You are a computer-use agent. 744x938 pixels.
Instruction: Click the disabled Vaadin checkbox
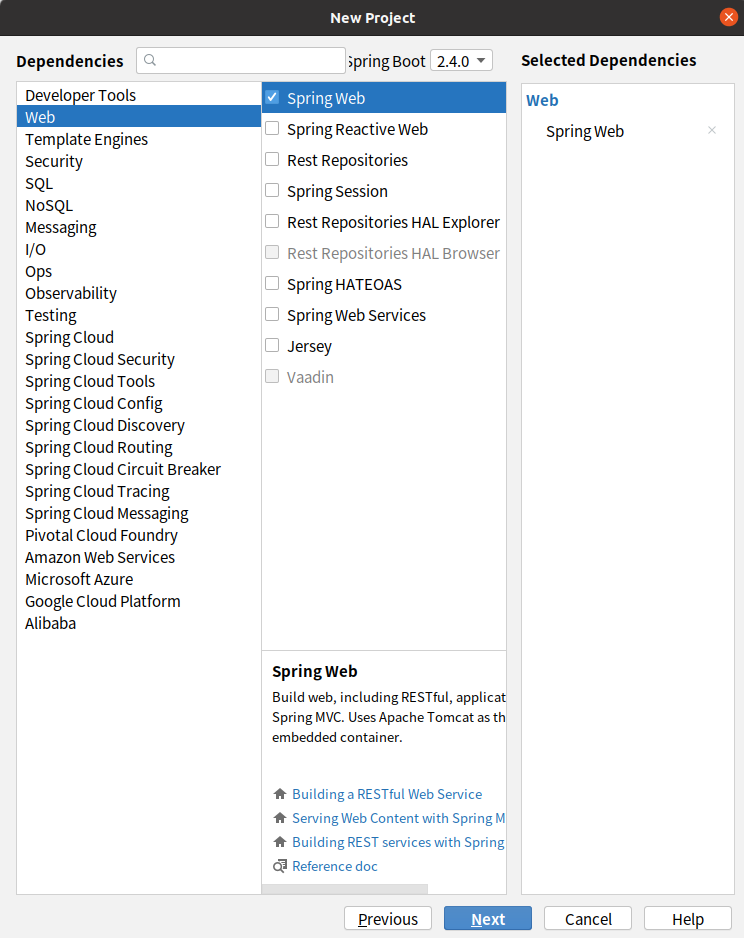point(272,376)
